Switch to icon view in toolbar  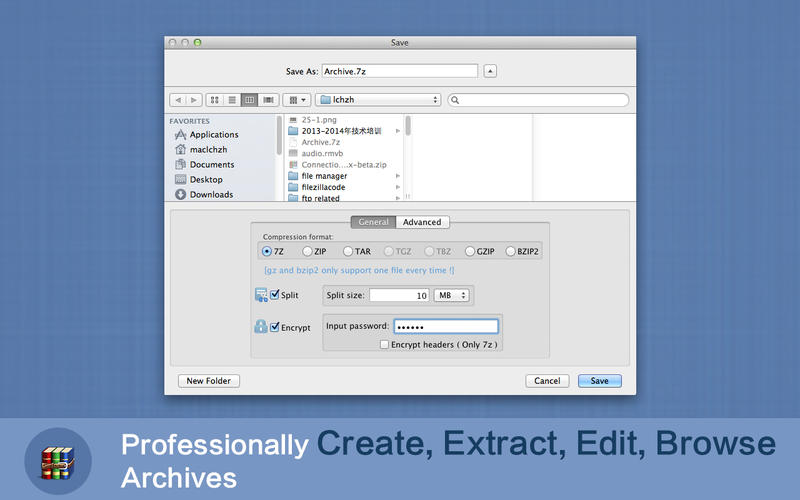coord(214,100)
